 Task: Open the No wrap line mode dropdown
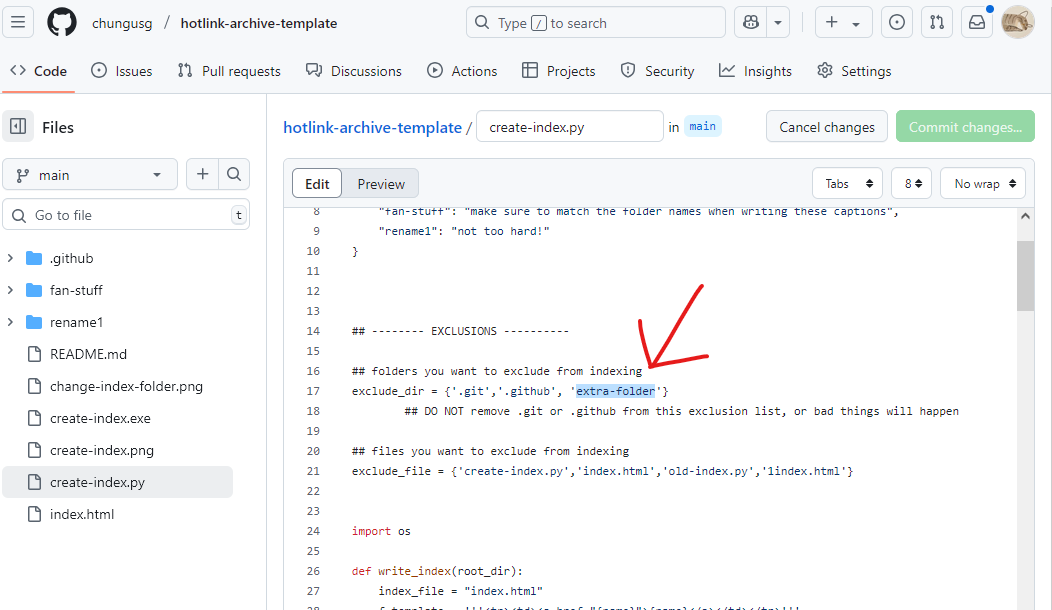983,184
